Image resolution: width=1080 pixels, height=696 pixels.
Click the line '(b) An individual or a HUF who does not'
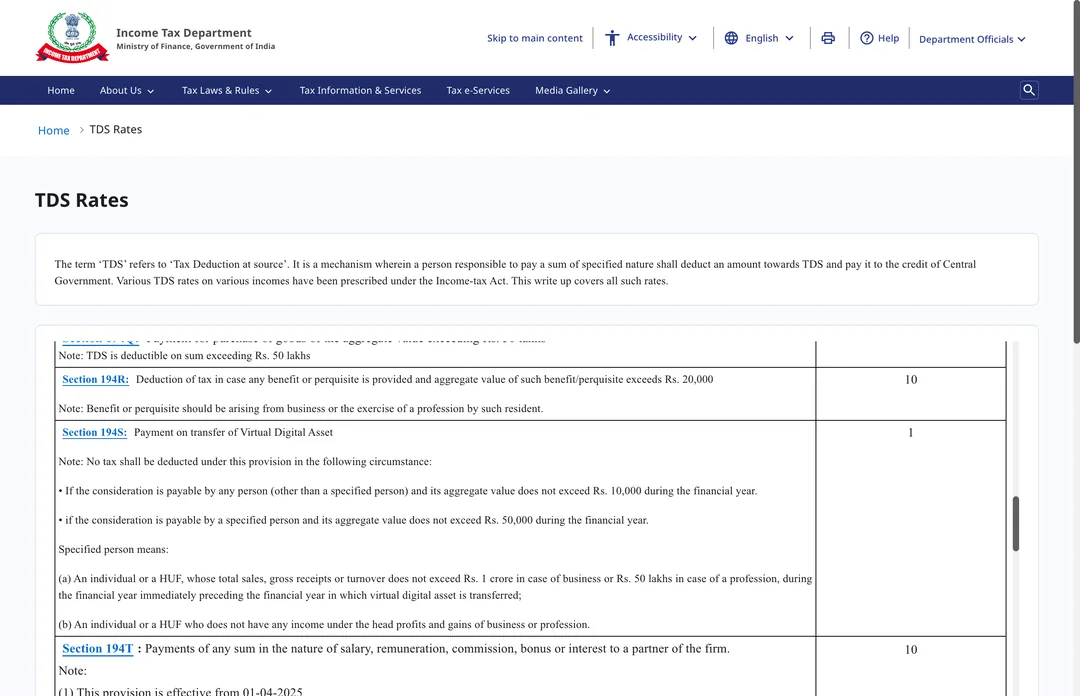pos(324,624)
